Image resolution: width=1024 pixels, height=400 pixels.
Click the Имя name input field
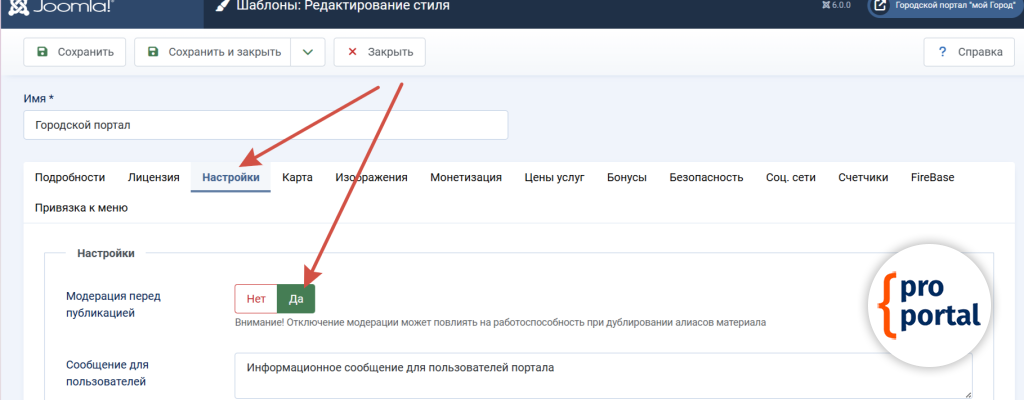point(265,125)
